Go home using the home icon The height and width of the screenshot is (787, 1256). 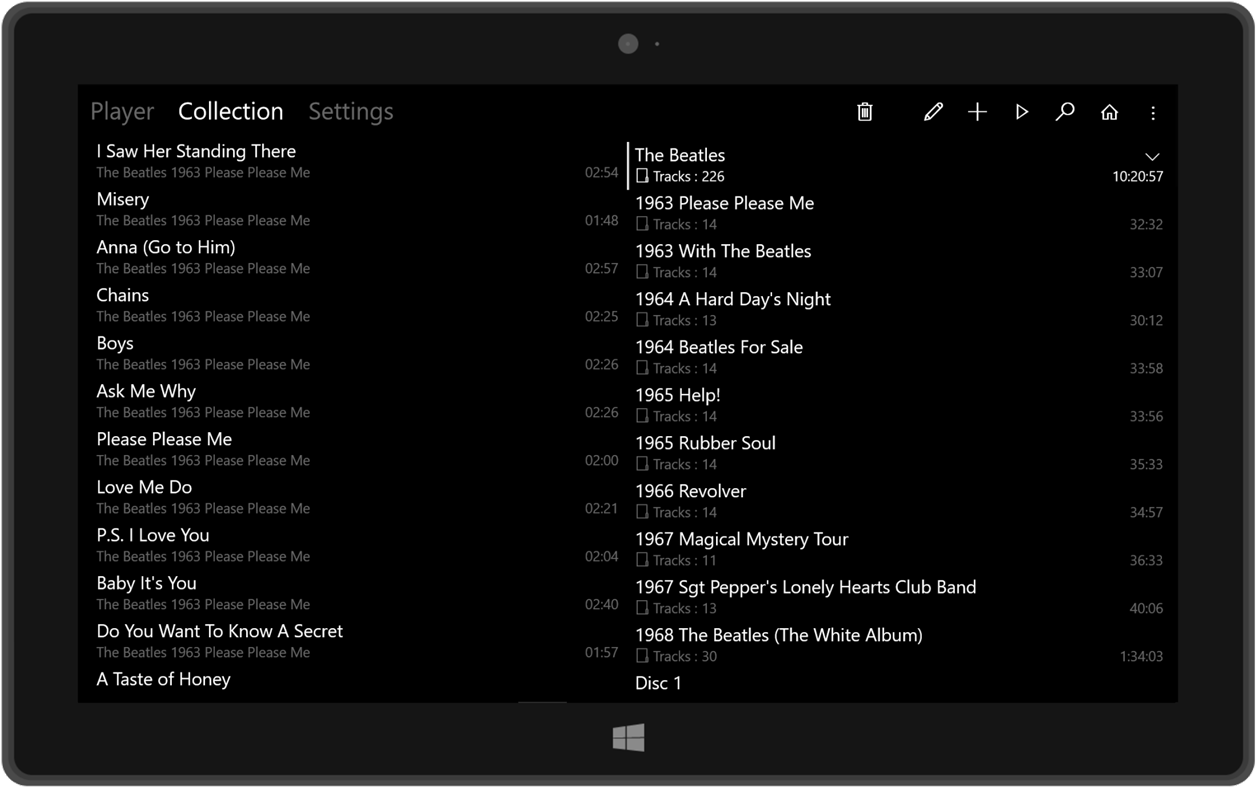[1109, 112]
